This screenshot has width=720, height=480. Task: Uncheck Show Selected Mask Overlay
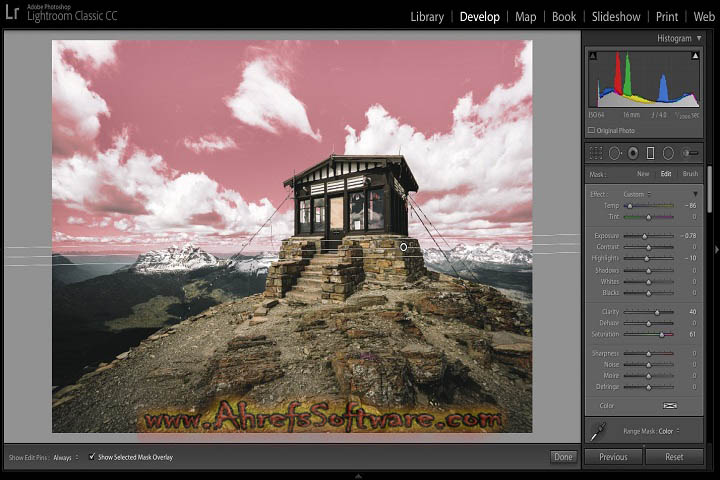point(93,457)
